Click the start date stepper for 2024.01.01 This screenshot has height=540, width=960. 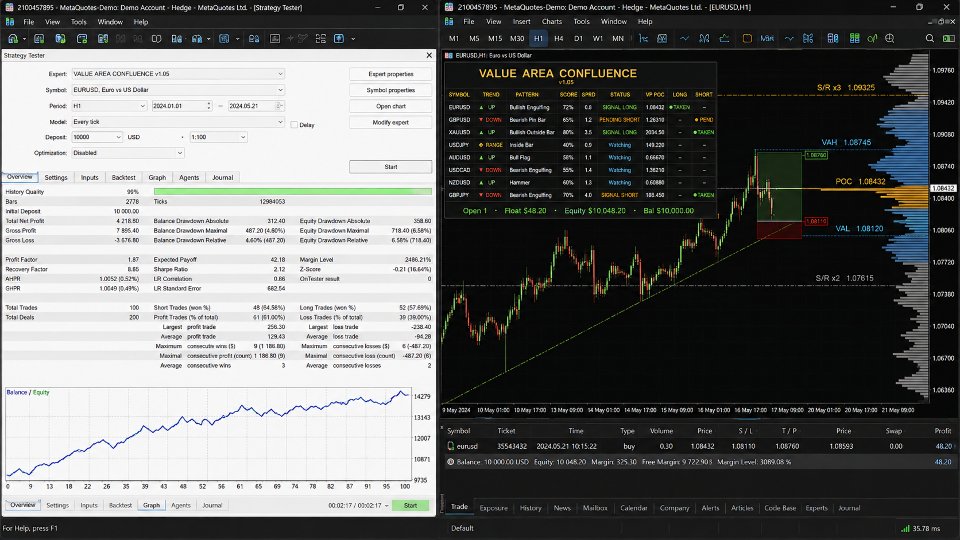[209, 106]
